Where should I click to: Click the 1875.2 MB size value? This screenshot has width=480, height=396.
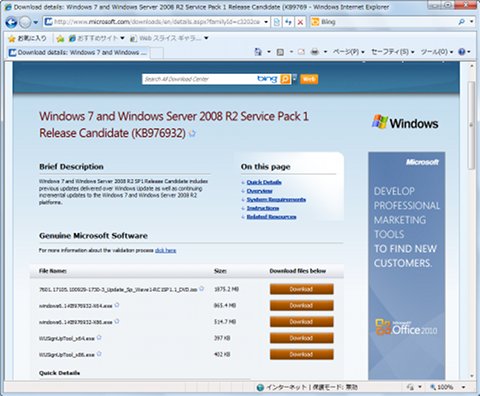pos(226,289)
